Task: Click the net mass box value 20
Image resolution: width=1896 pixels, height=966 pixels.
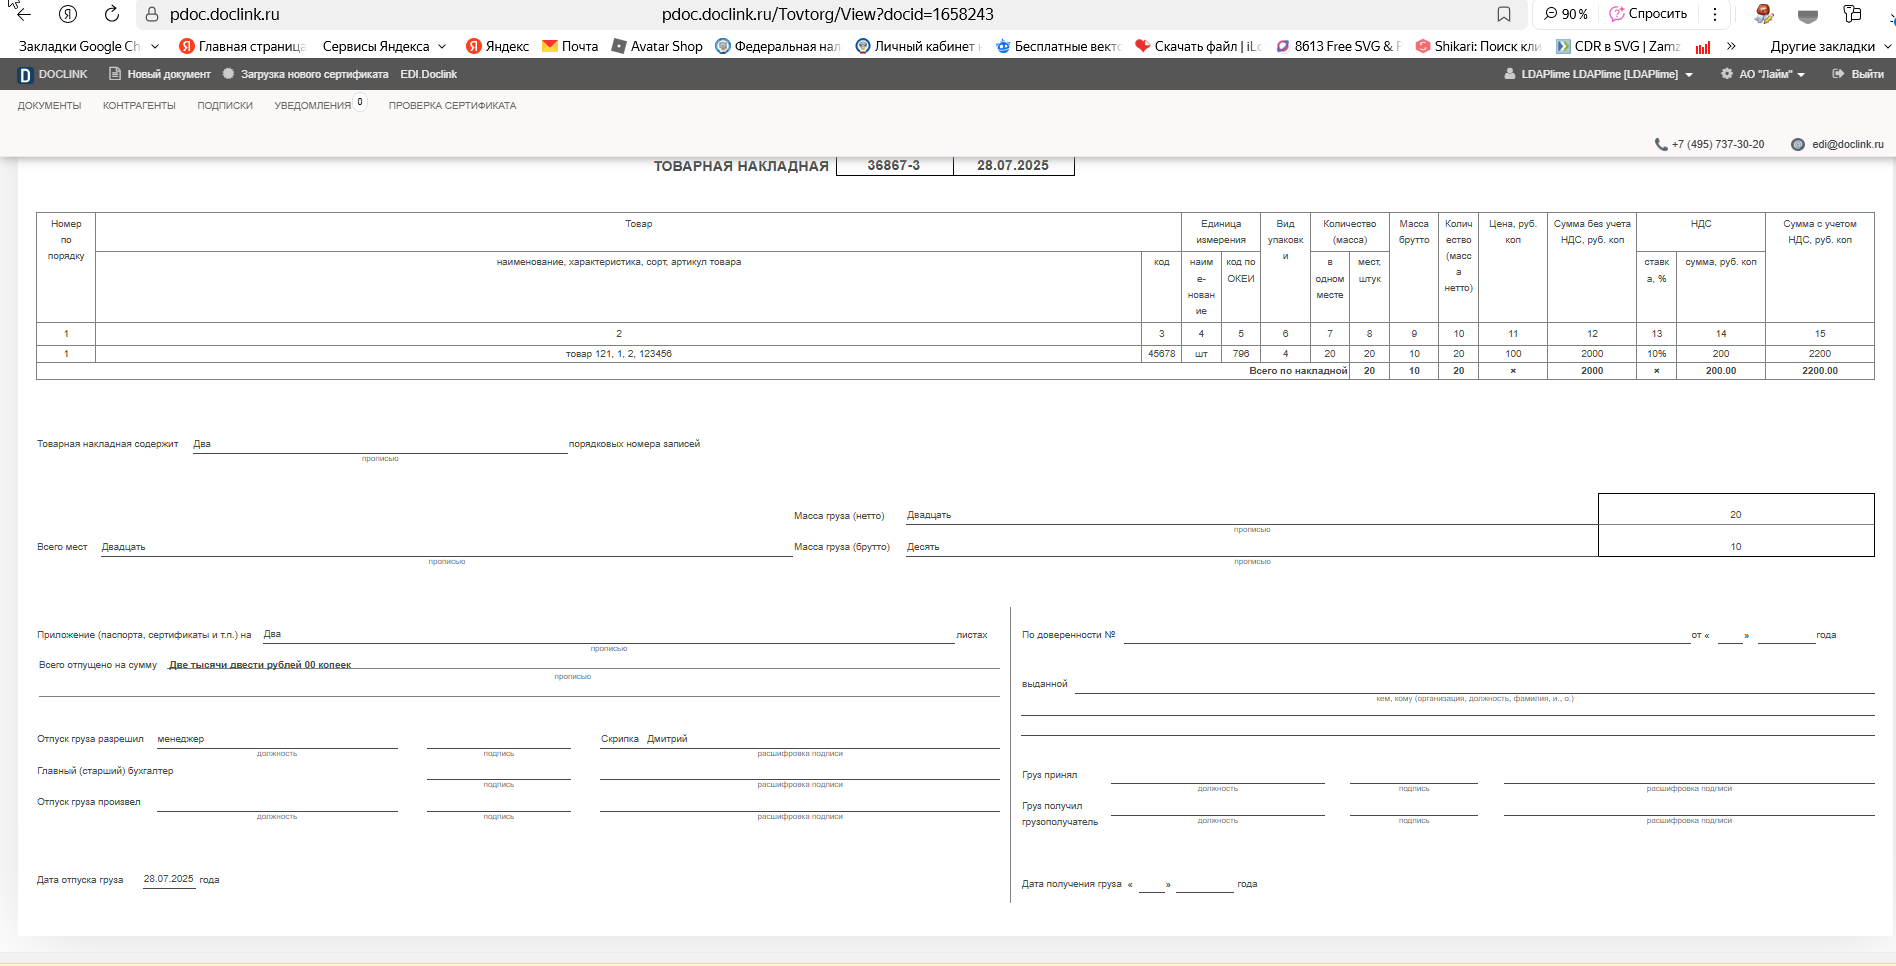Action: [1736, 514]
